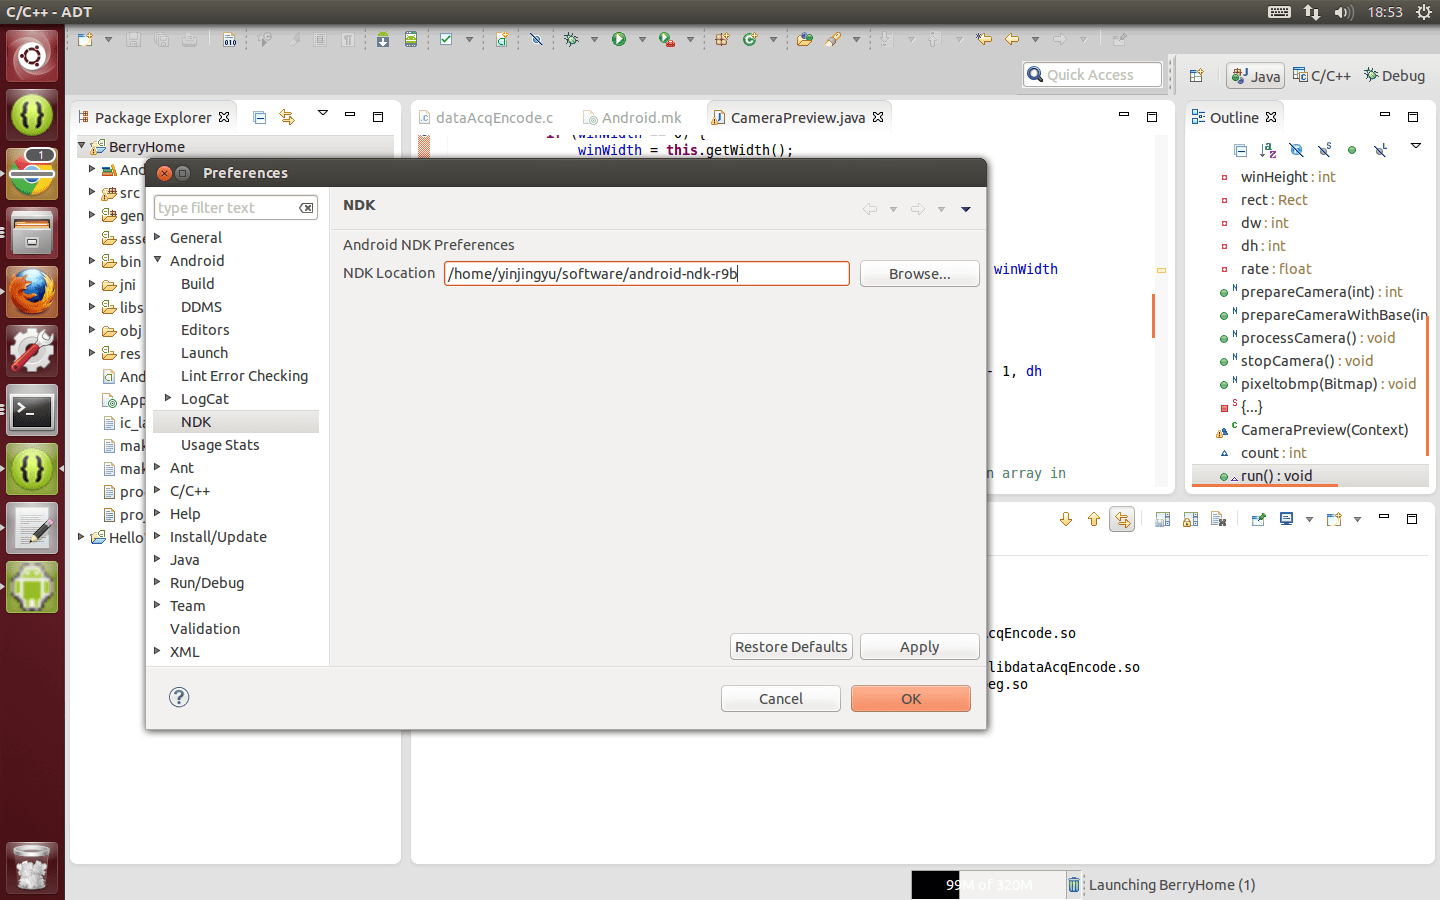Run the BerryHome application
Screen dimensions: 1440x900
(619, 39)
